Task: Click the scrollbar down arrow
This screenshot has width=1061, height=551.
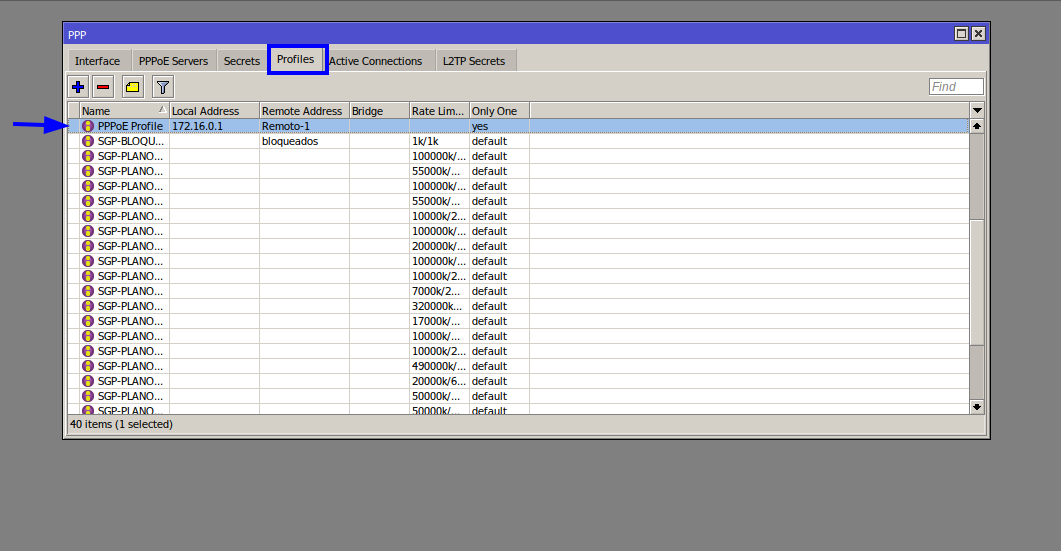Action: point(977,406)
